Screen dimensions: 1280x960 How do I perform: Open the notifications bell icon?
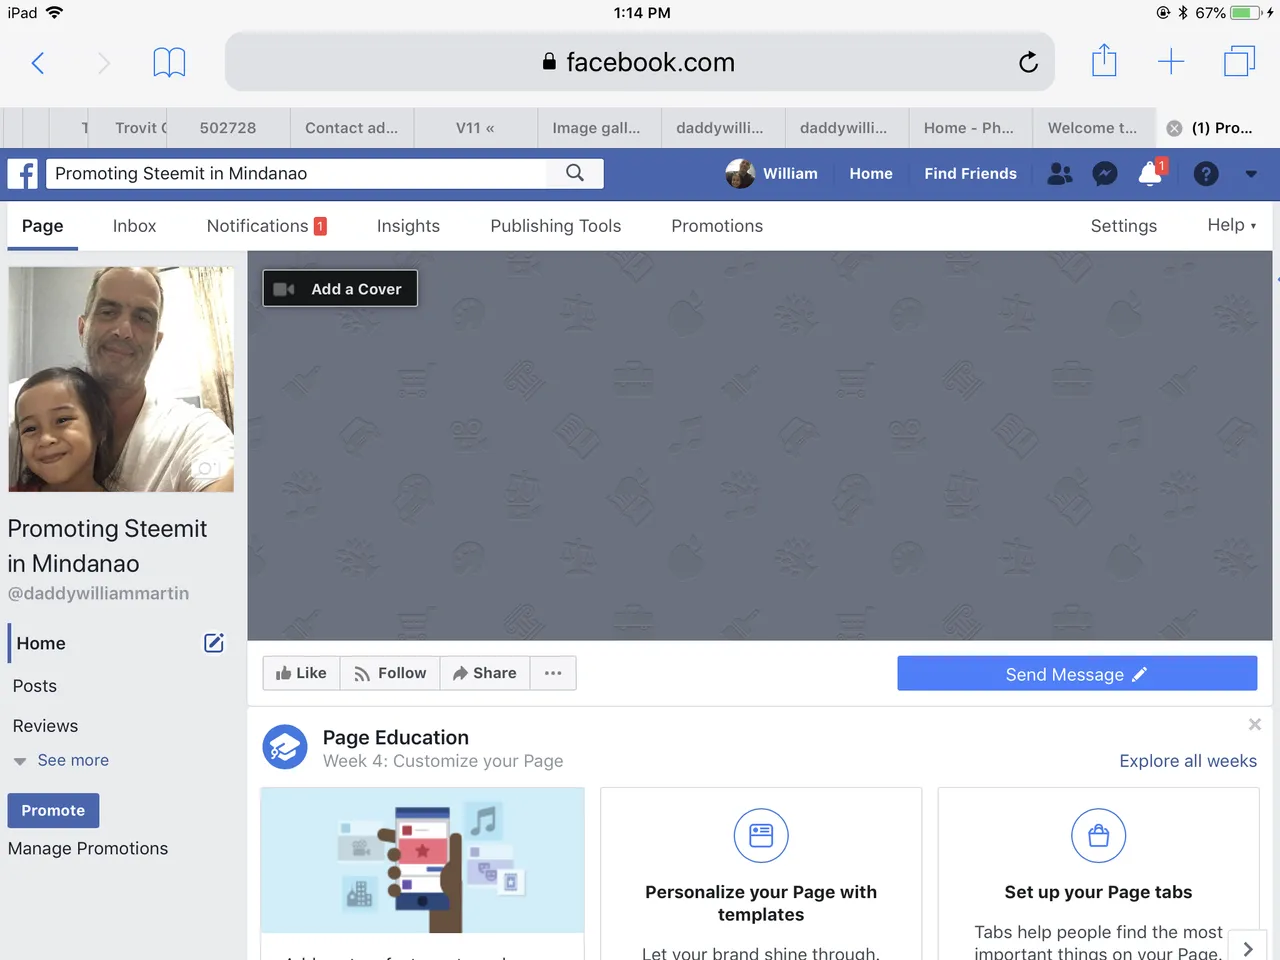coord(1151,173)
